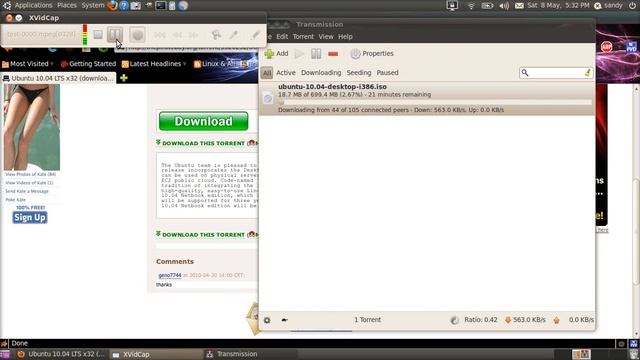
Task: Click XVidCap's step back one frame button
Action: tap(177, 35)
